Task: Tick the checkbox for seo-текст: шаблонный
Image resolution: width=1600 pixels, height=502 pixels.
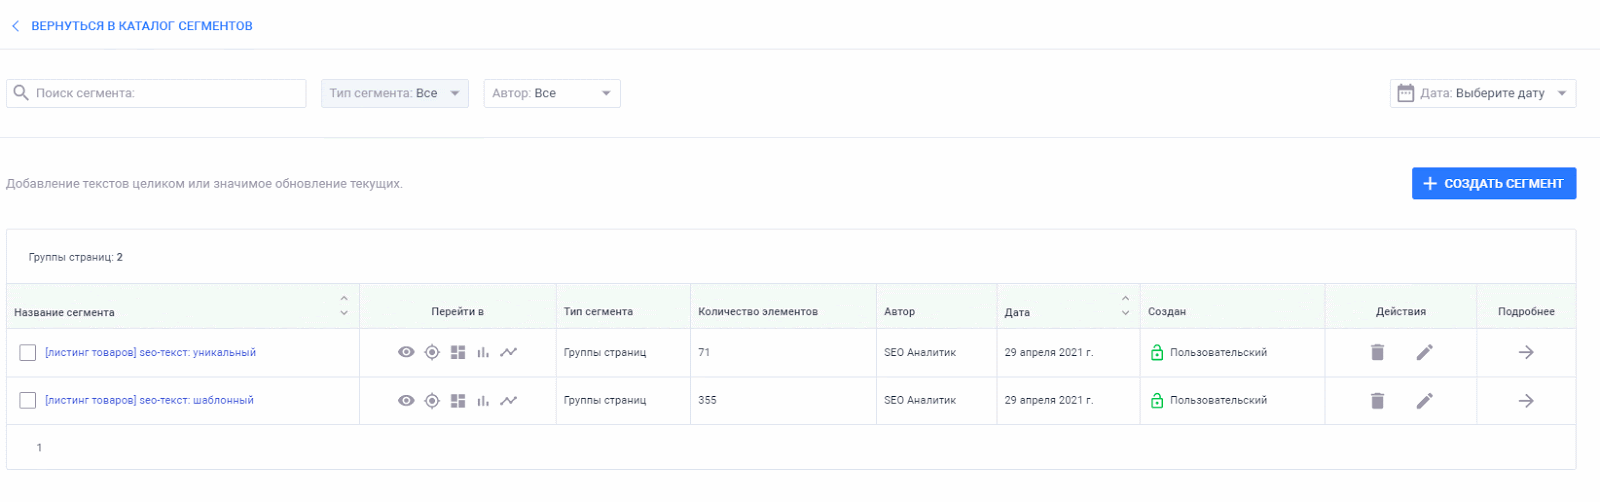Action: [28, 400]
